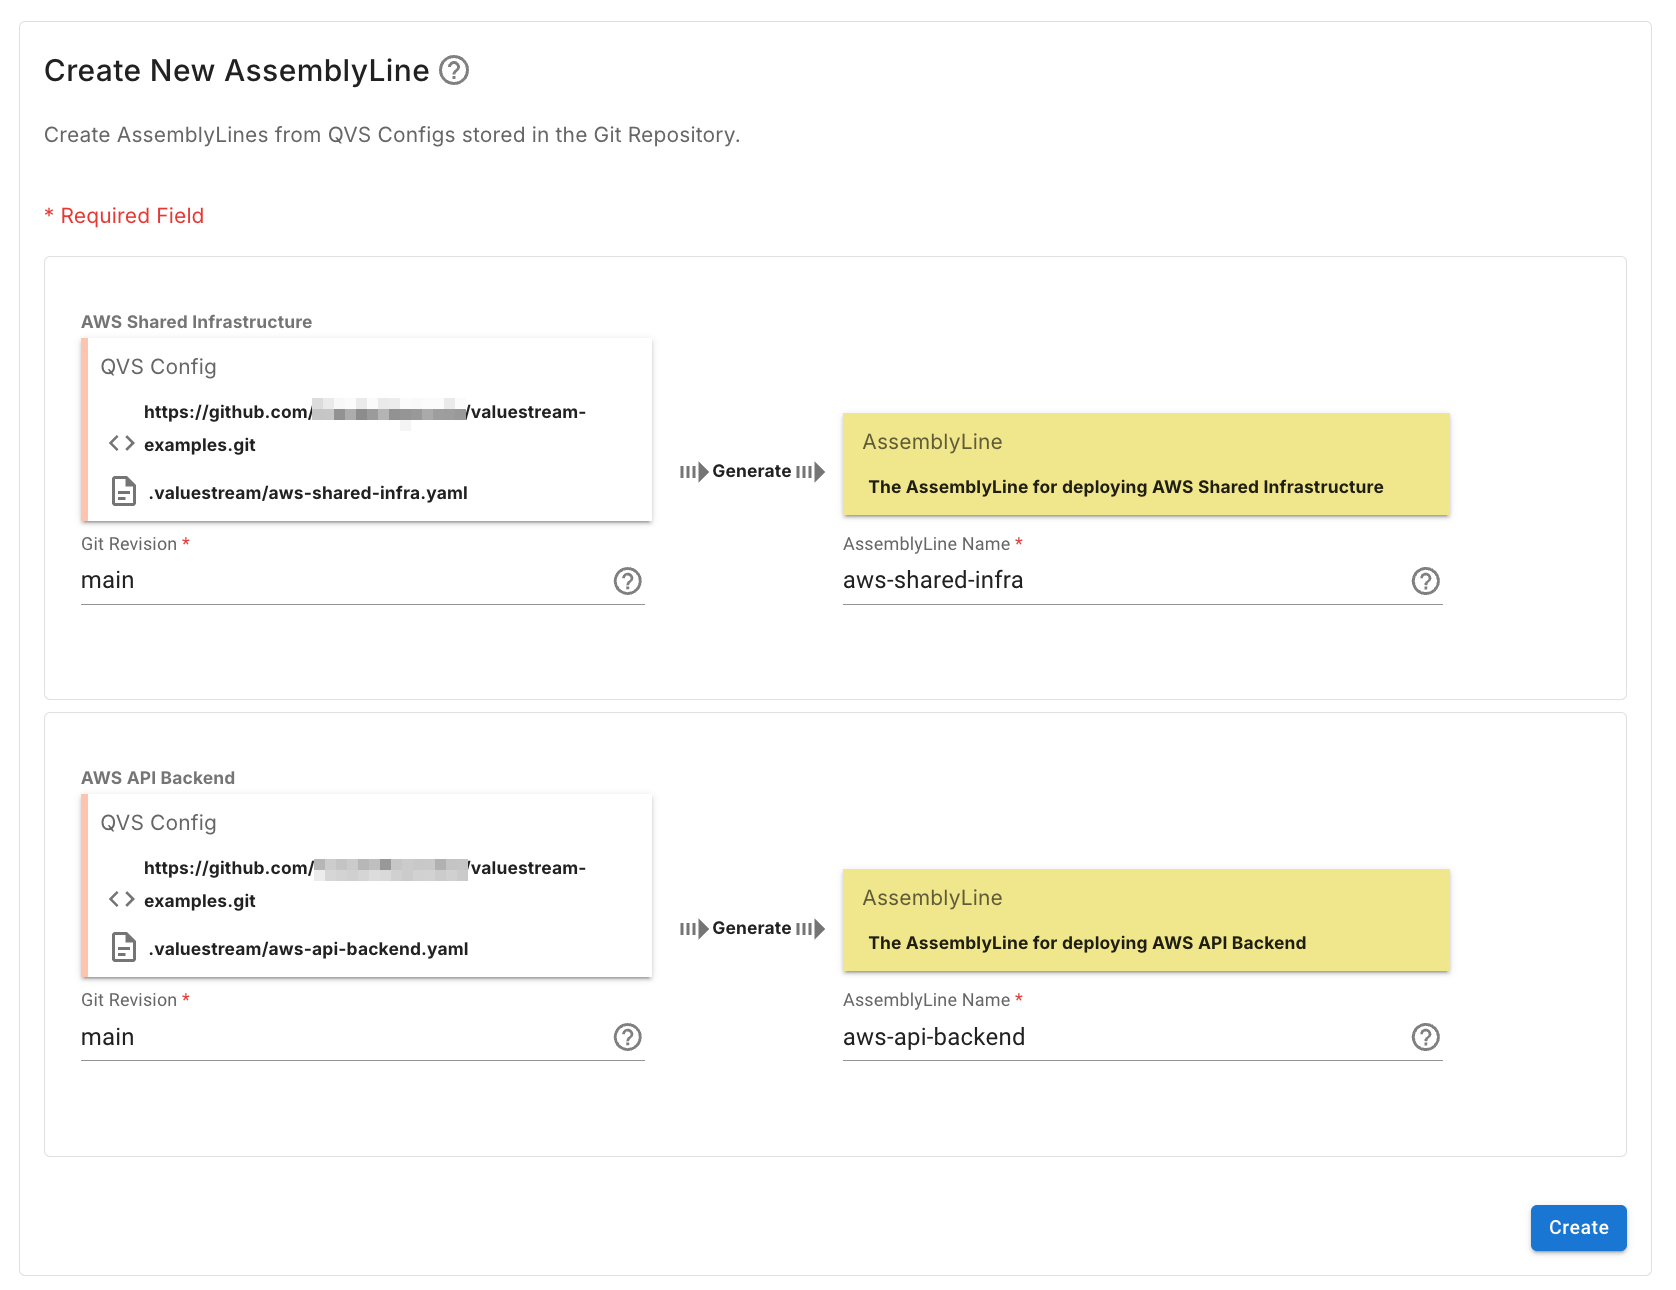Screen dimensions: 1676x1290
Task: Click help icon in AWS Shared Infrastructure Git Revision field
Action: pyautogui.click(x=627, y=581)
